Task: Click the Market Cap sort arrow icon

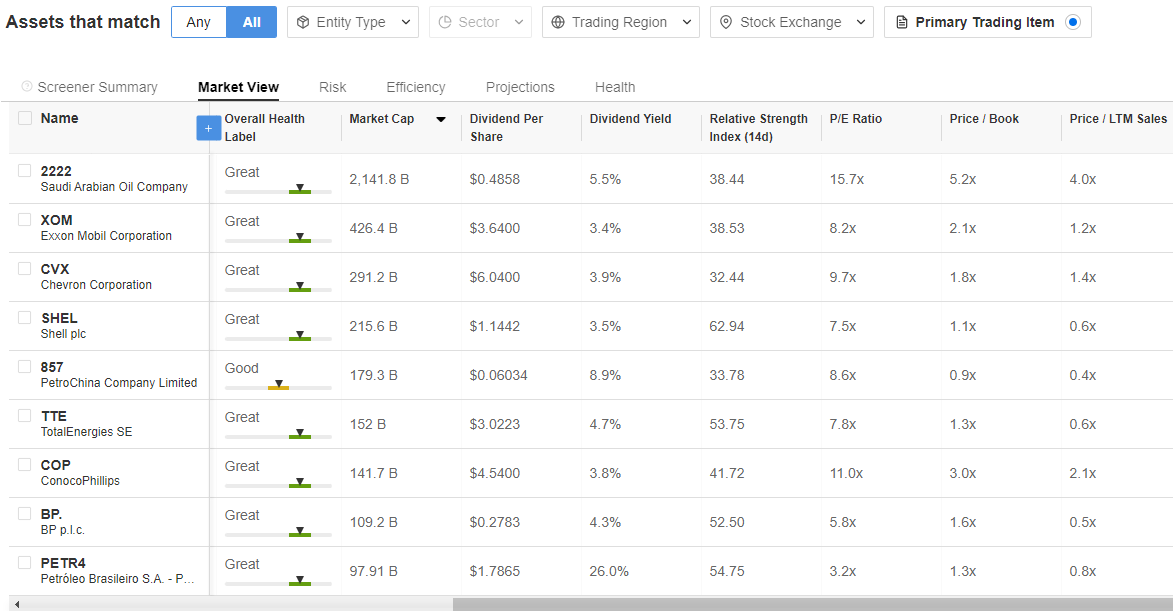Action: pos(441,119)
